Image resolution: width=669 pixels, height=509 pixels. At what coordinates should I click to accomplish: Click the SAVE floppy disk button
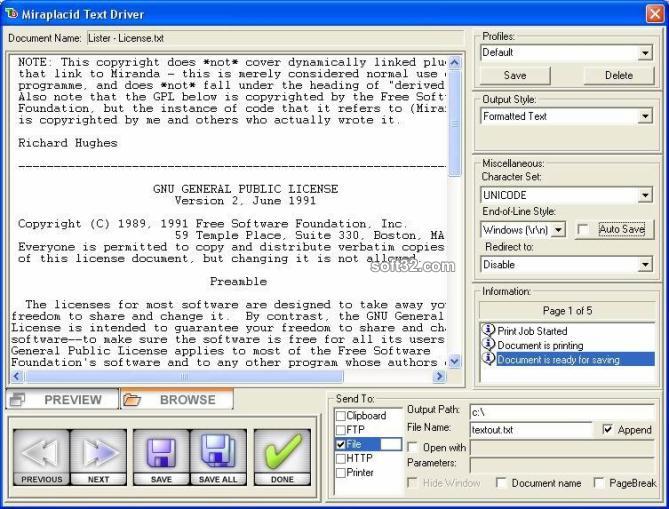click(x=161, y=457)
